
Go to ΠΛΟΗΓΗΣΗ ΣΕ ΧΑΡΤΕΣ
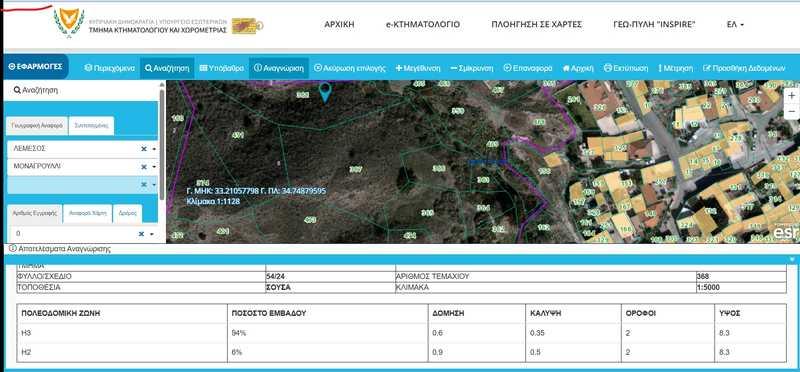pos(537,24)
